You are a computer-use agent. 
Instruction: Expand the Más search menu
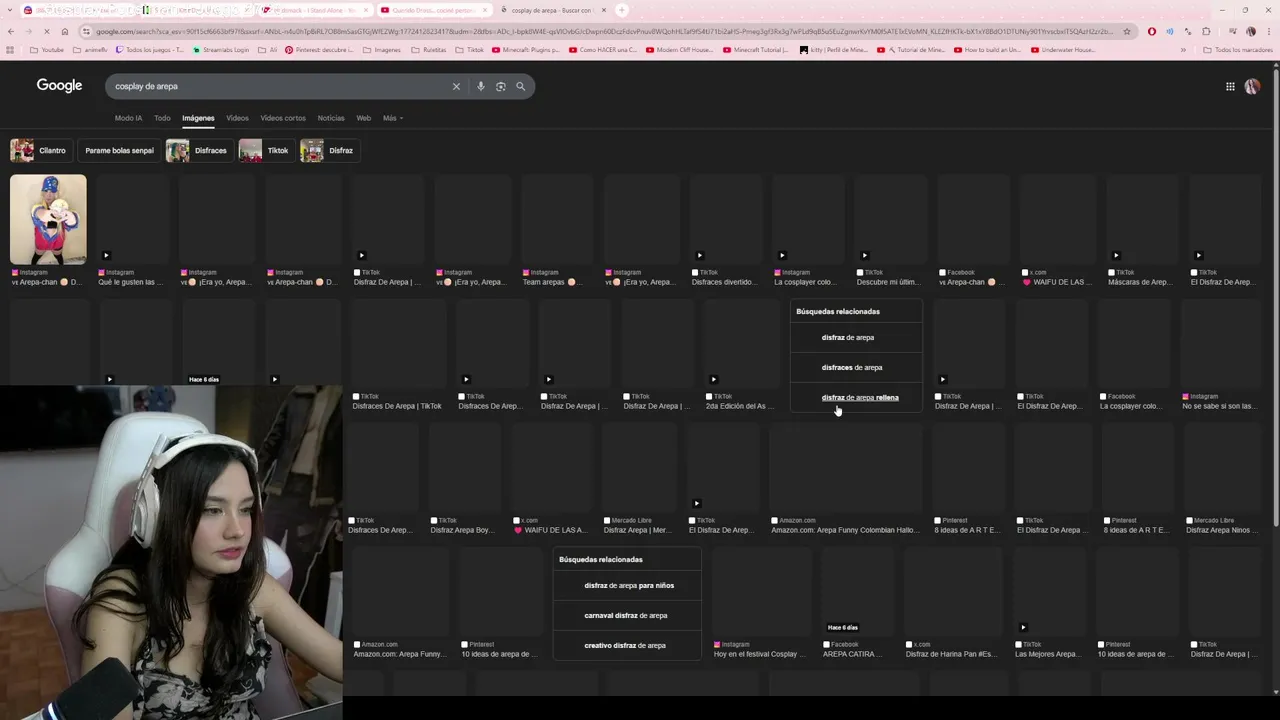pos(392,118)
